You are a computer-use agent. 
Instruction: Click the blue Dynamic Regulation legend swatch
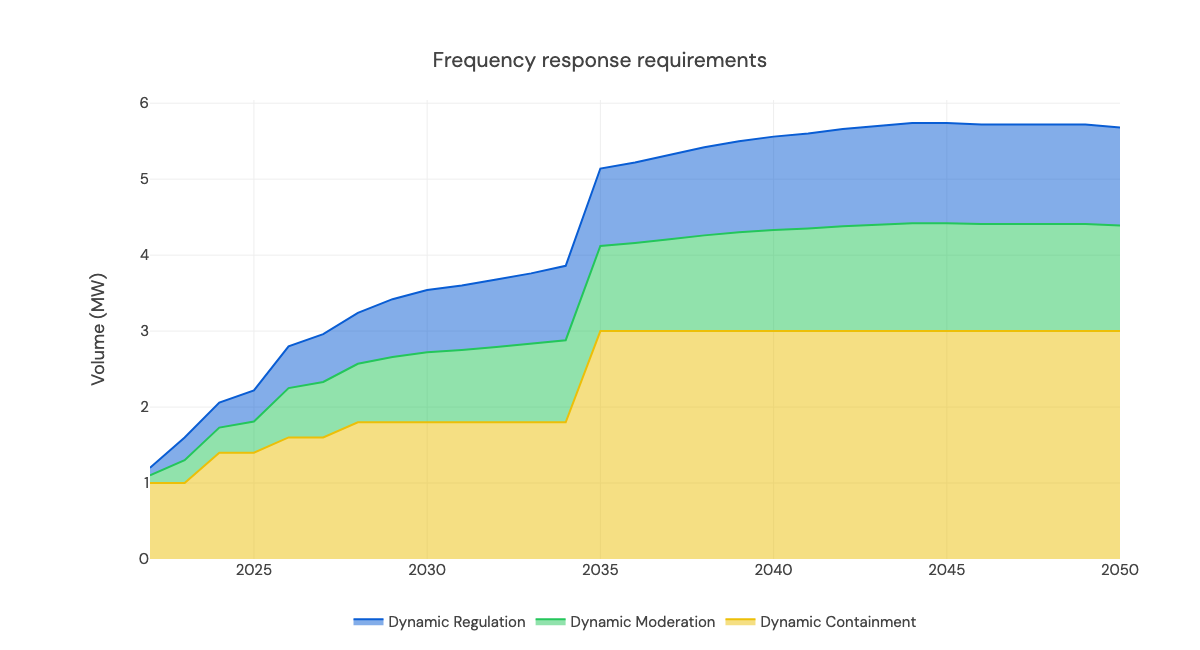(368, 621)
